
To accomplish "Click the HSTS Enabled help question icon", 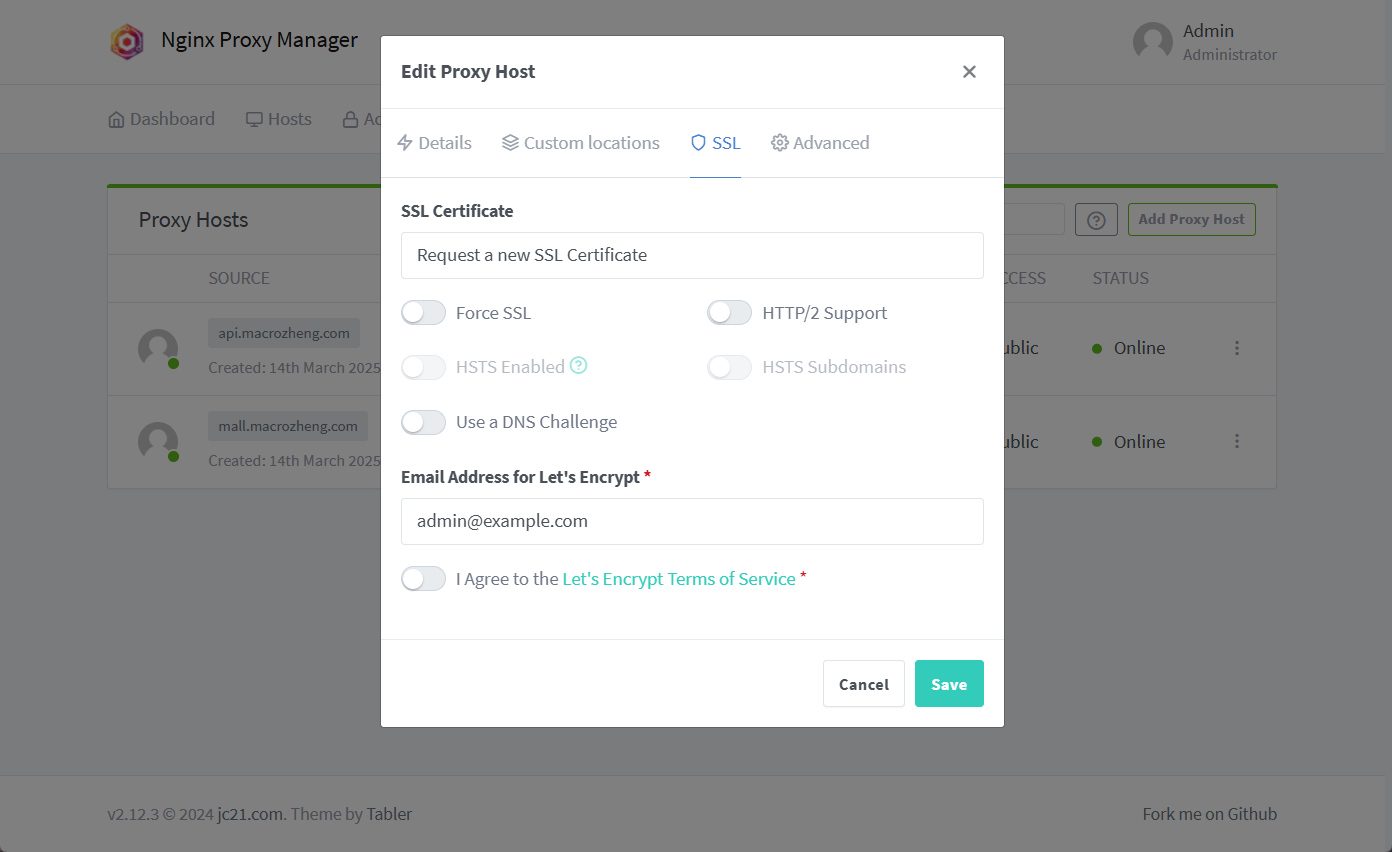I will [578, 366].
